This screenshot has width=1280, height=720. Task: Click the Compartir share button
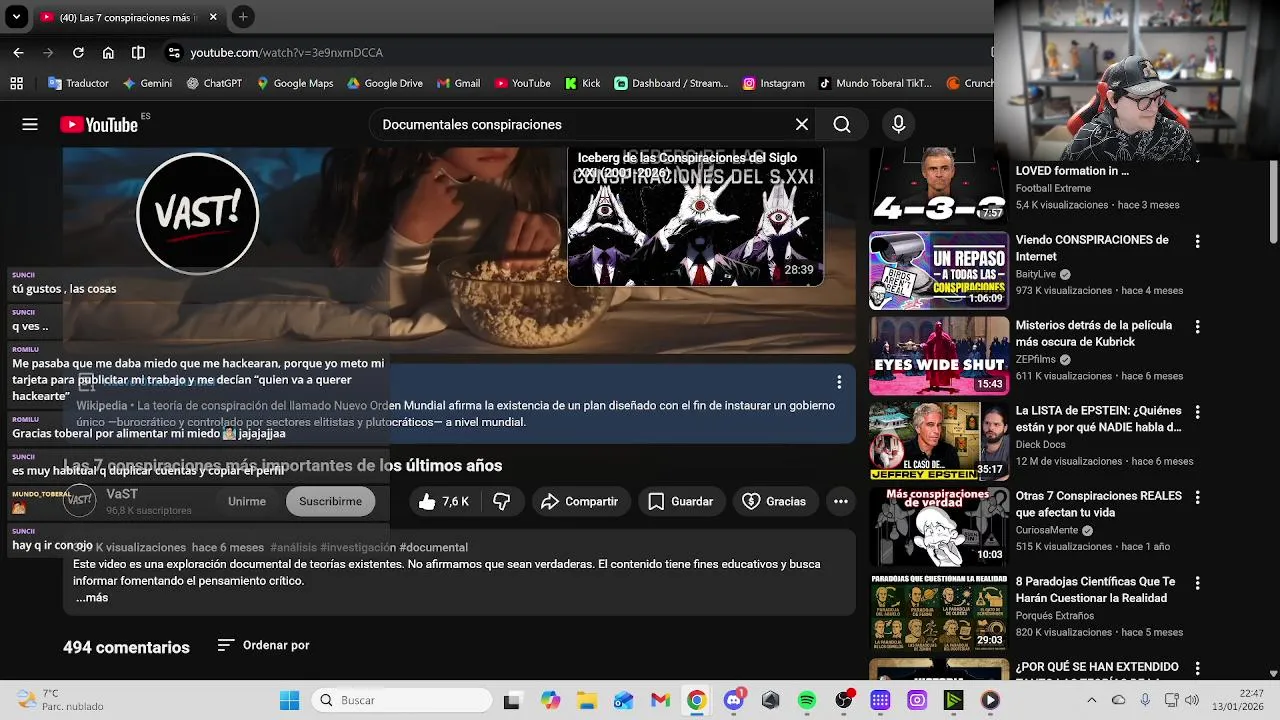(x=580, y=501)
